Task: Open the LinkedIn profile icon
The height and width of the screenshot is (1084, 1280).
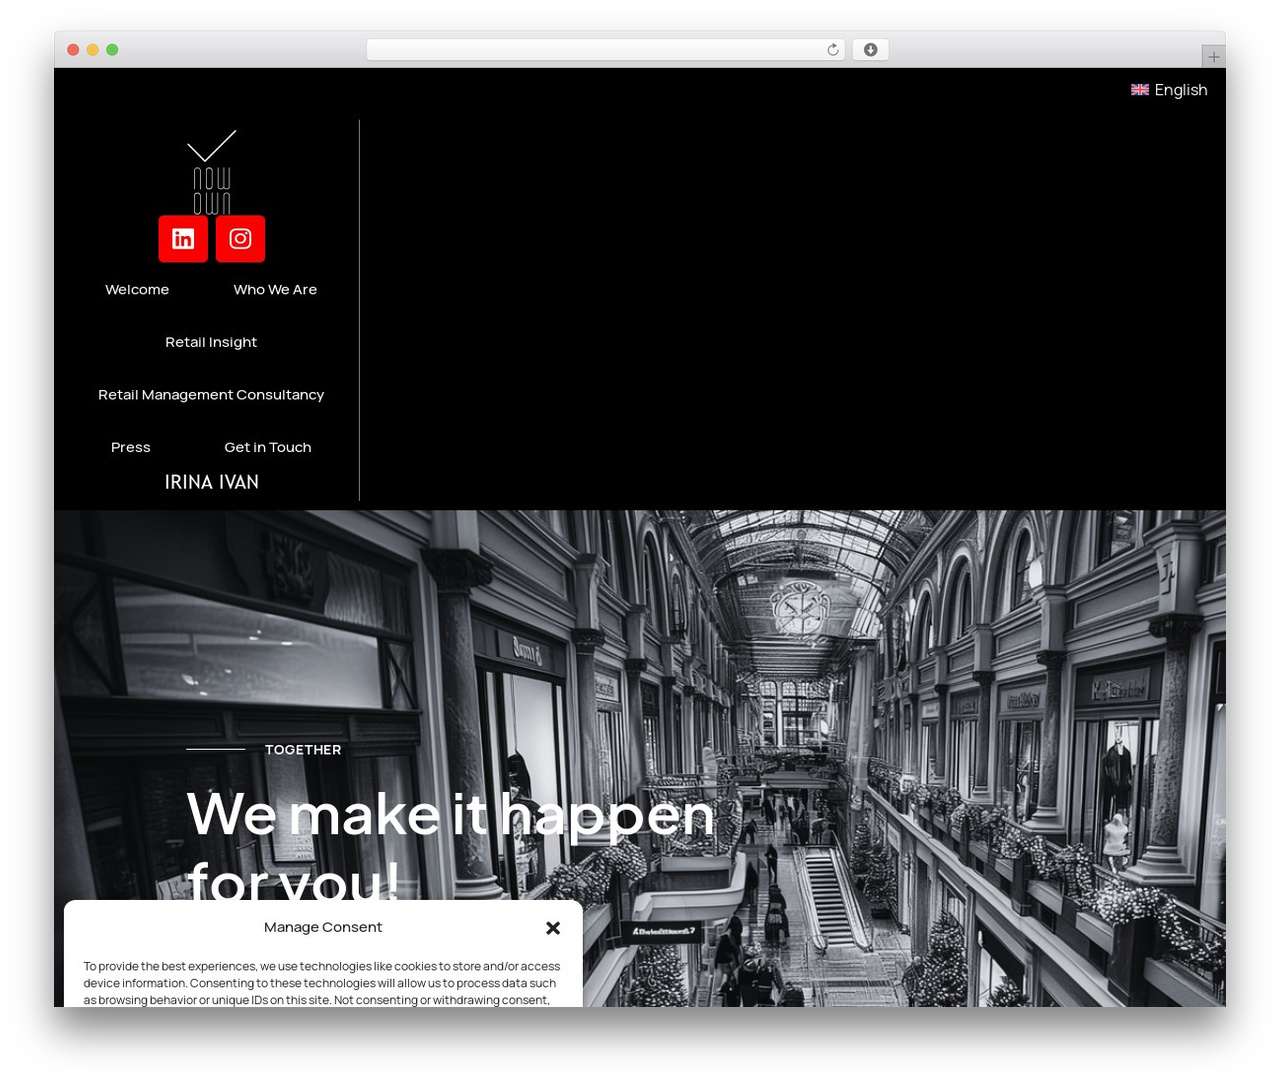Action: [x=183, y=239]
